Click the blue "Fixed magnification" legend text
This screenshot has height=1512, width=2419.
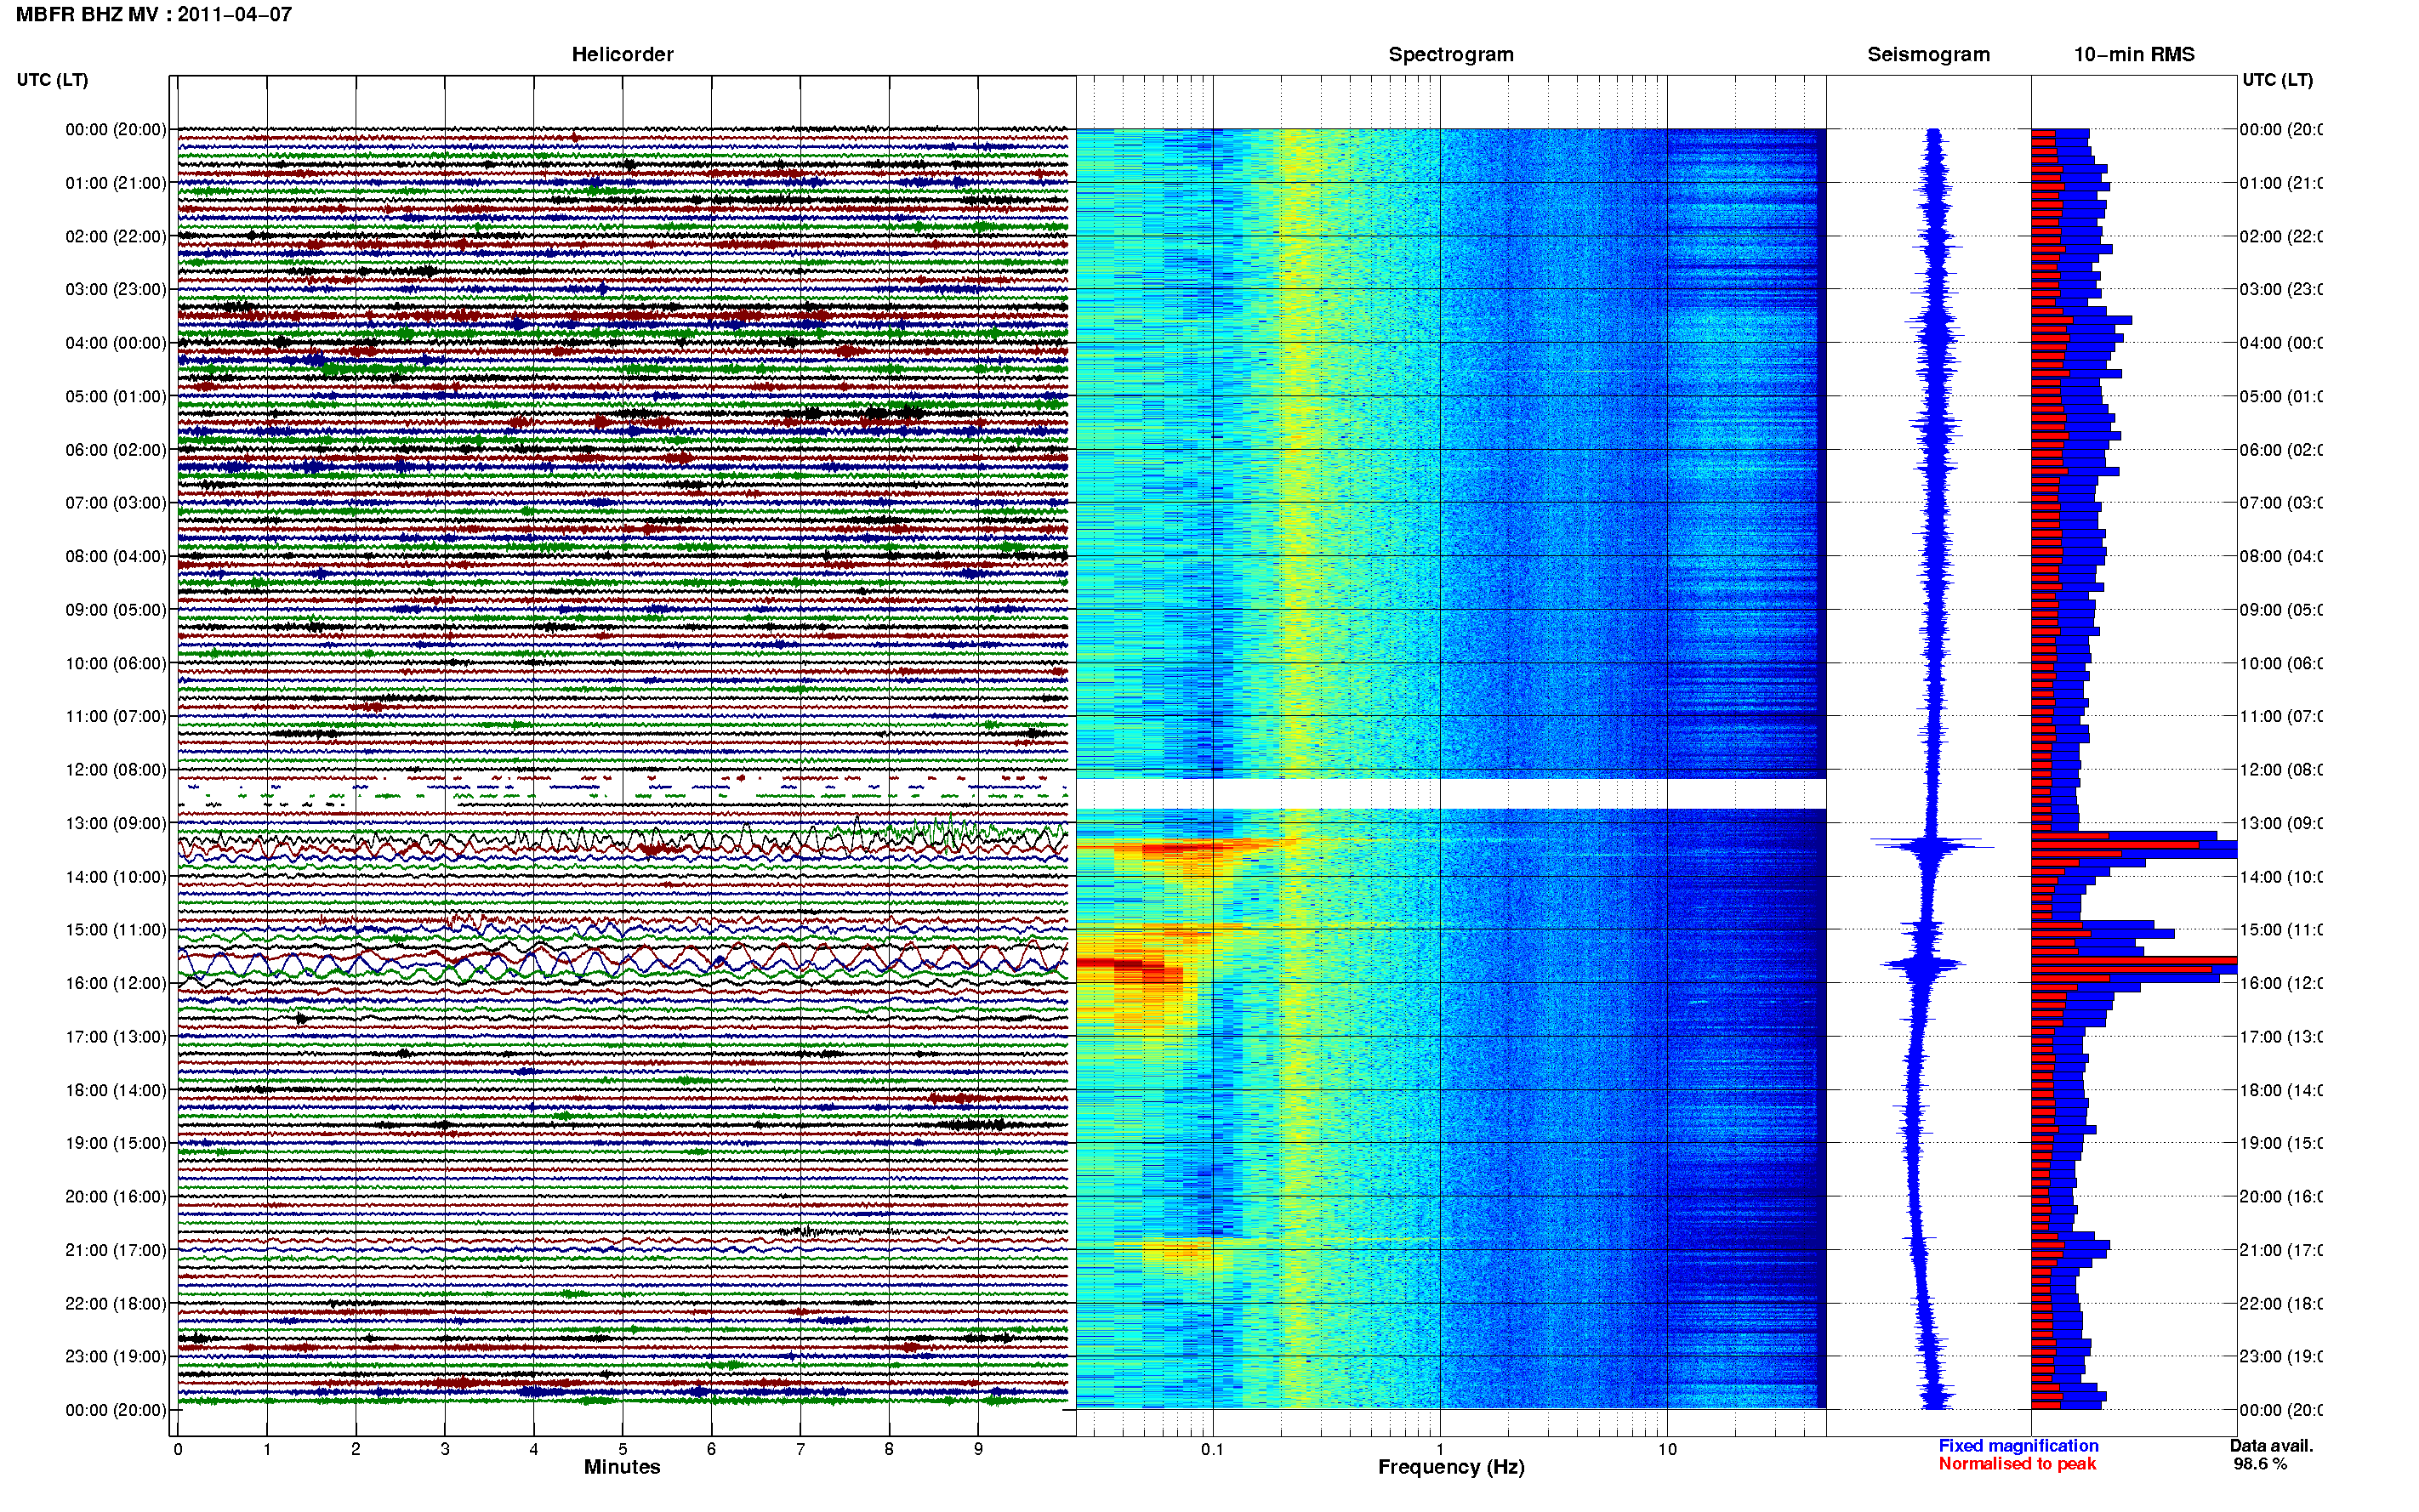tap(2018, 1446)
